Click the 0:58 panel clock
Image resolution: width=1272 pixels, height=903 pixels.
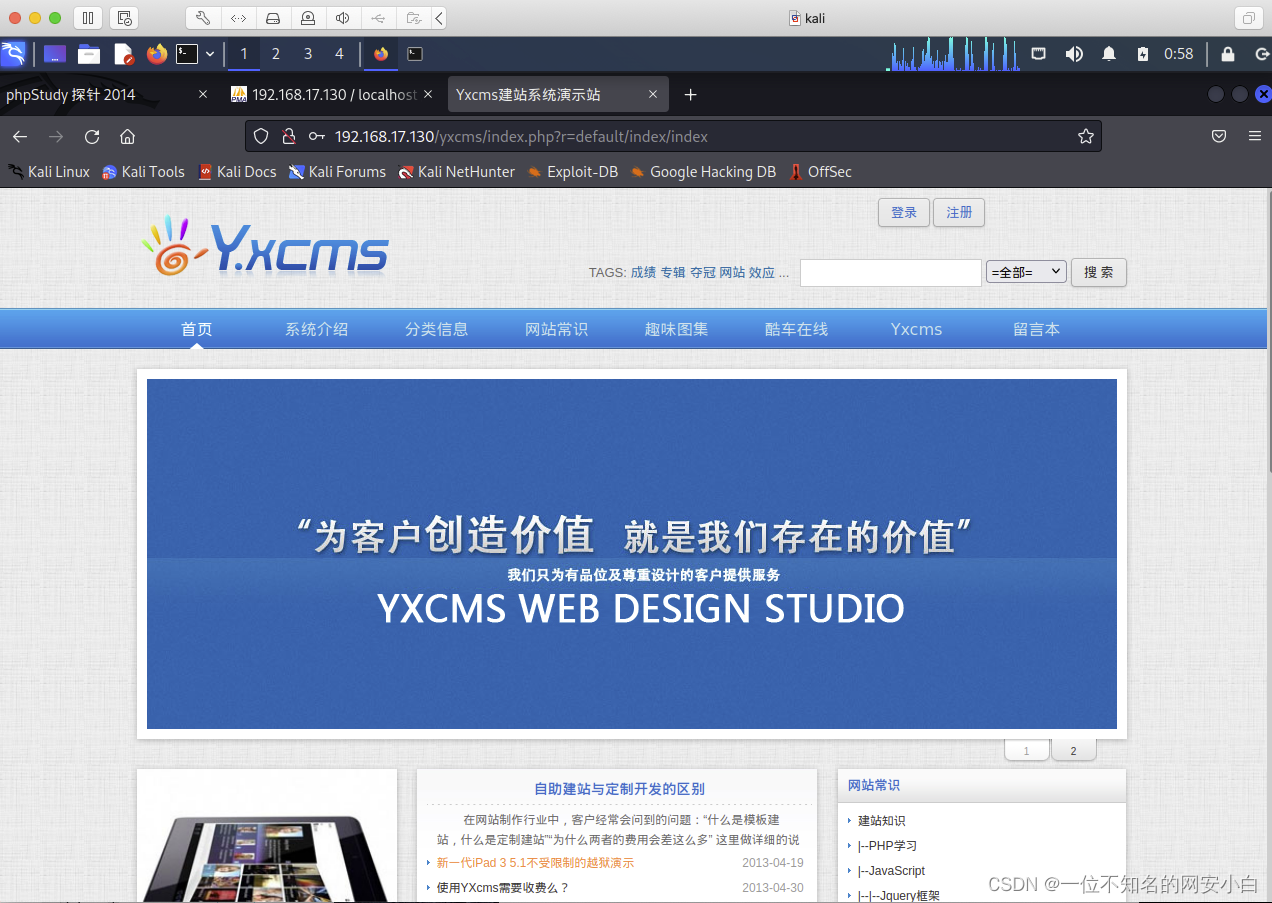(1179, 54)
